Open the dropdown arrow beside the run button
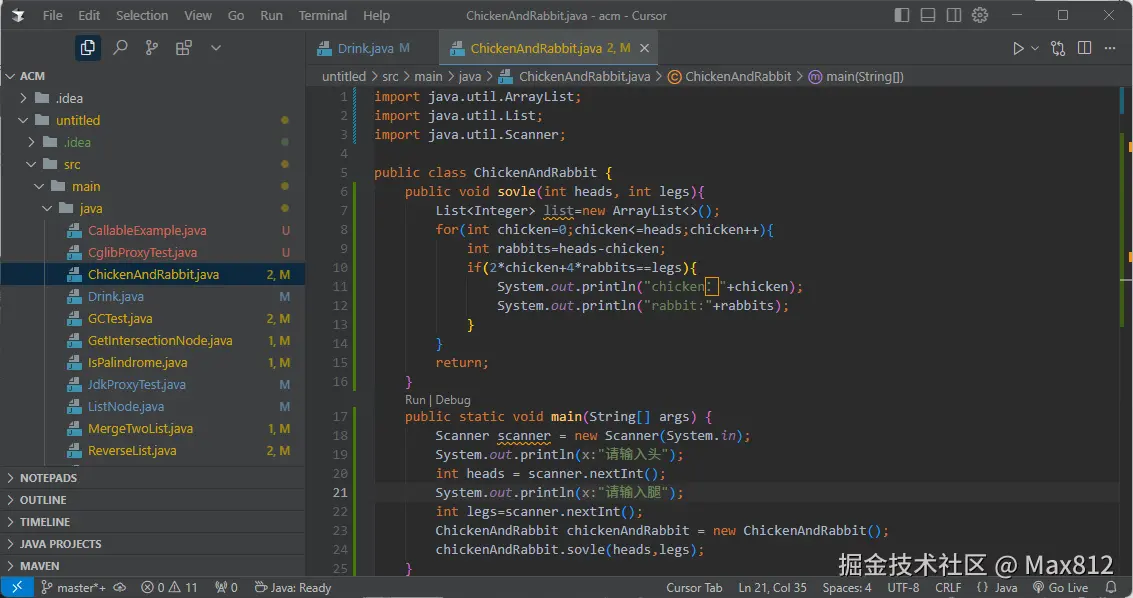Screen dimensions: 1133x598 (x=1035, y=48)
